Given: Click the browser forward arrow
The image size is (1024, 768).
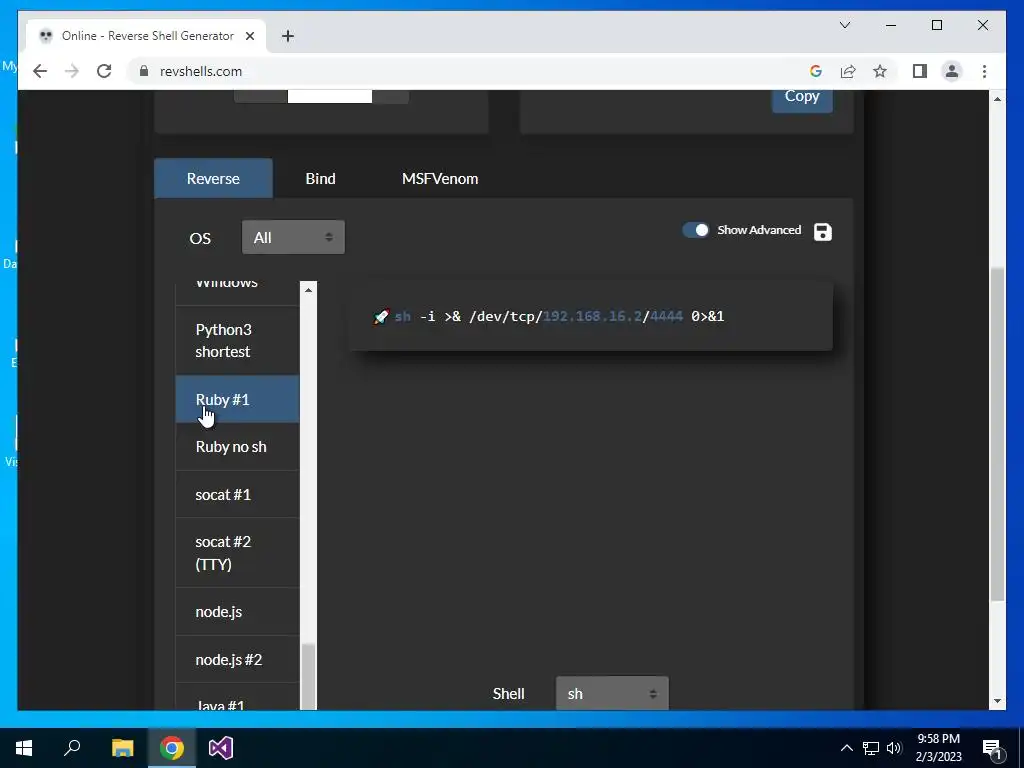Looking at the screenshot, I should [x=72, y=71].
